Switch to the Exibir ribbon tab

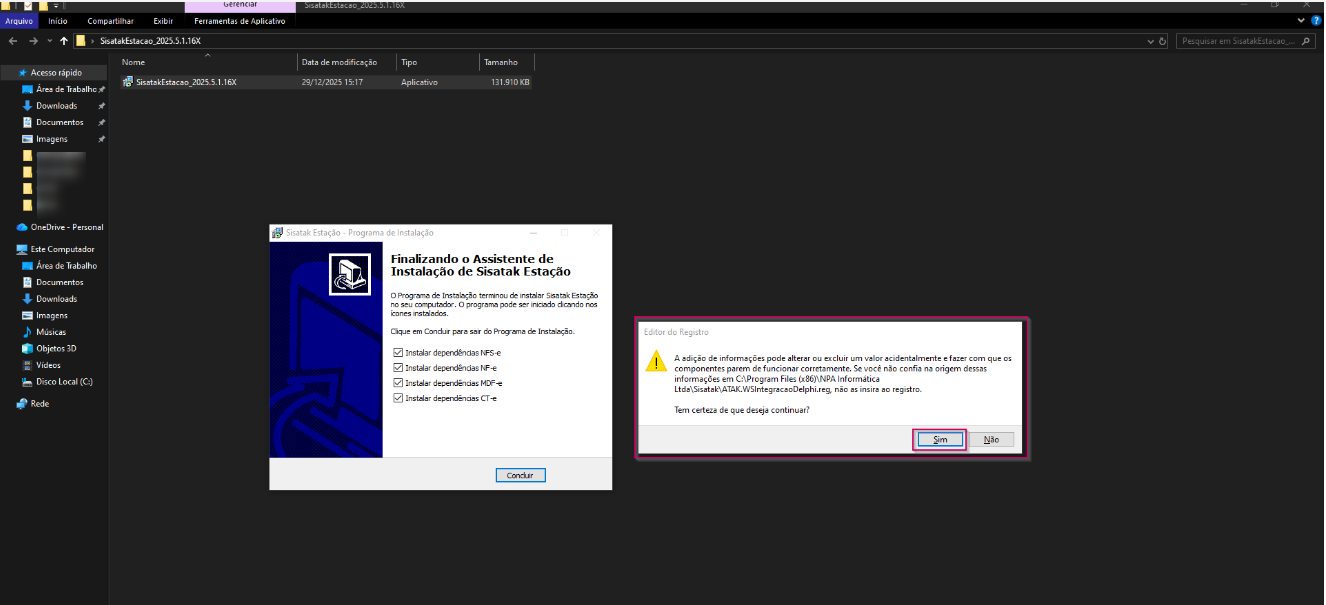(163, 20)
